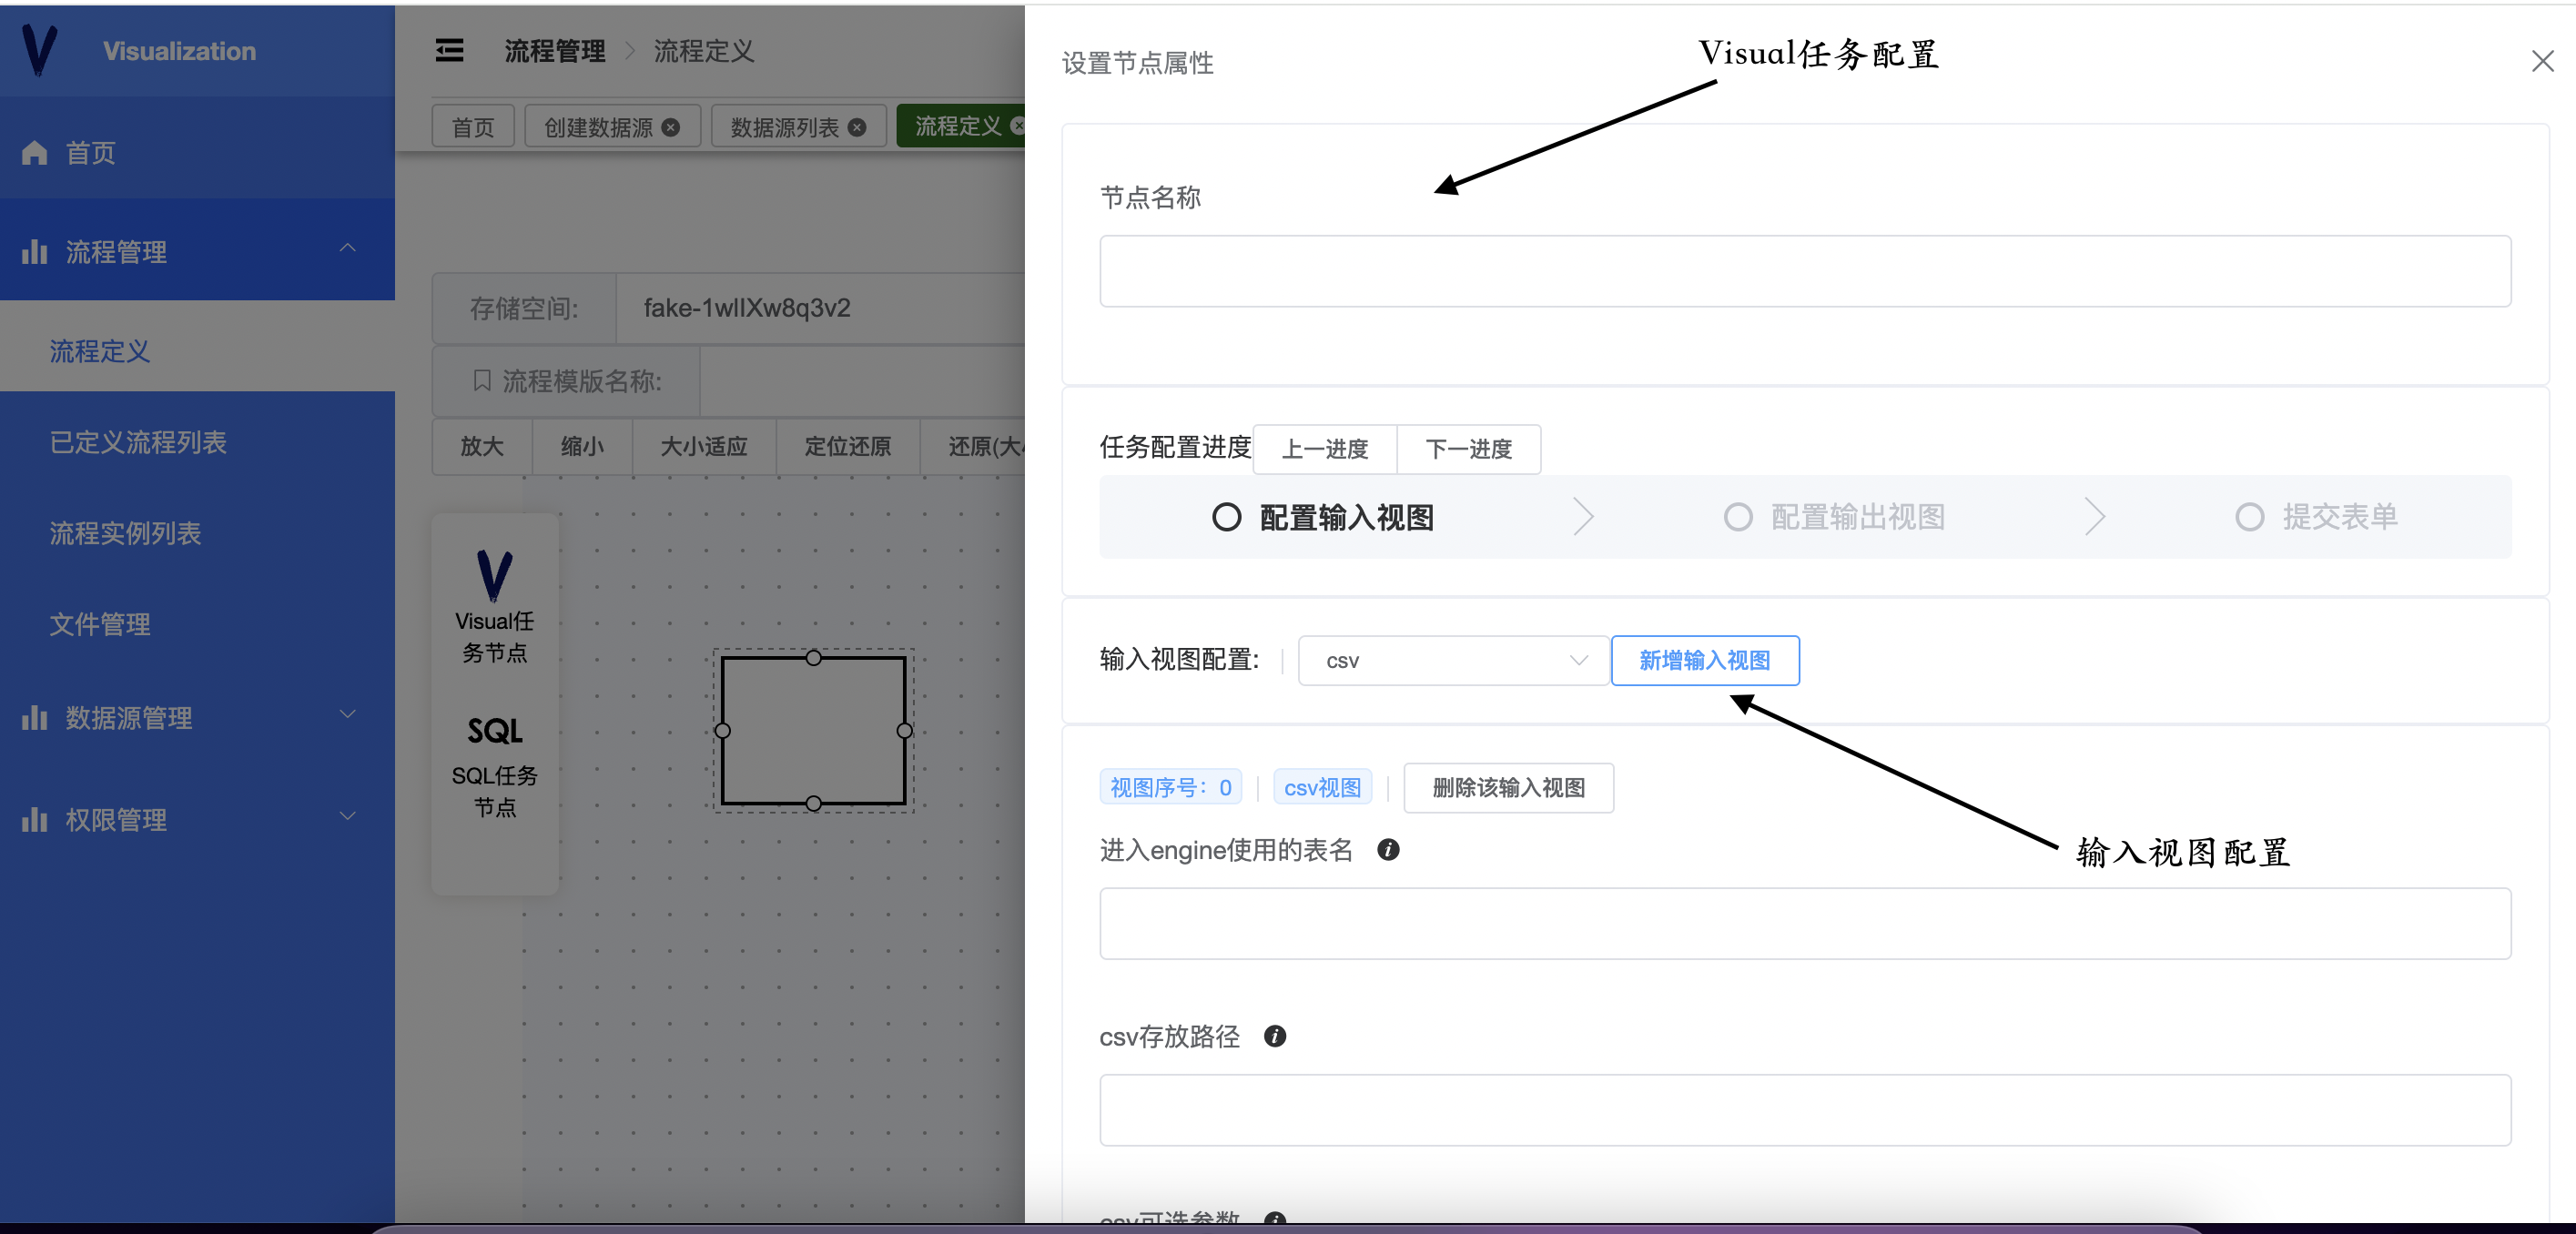2576x1234 pixels.
Task: Click chevron after 配置输入视图 step
Action: (1583, 517)
